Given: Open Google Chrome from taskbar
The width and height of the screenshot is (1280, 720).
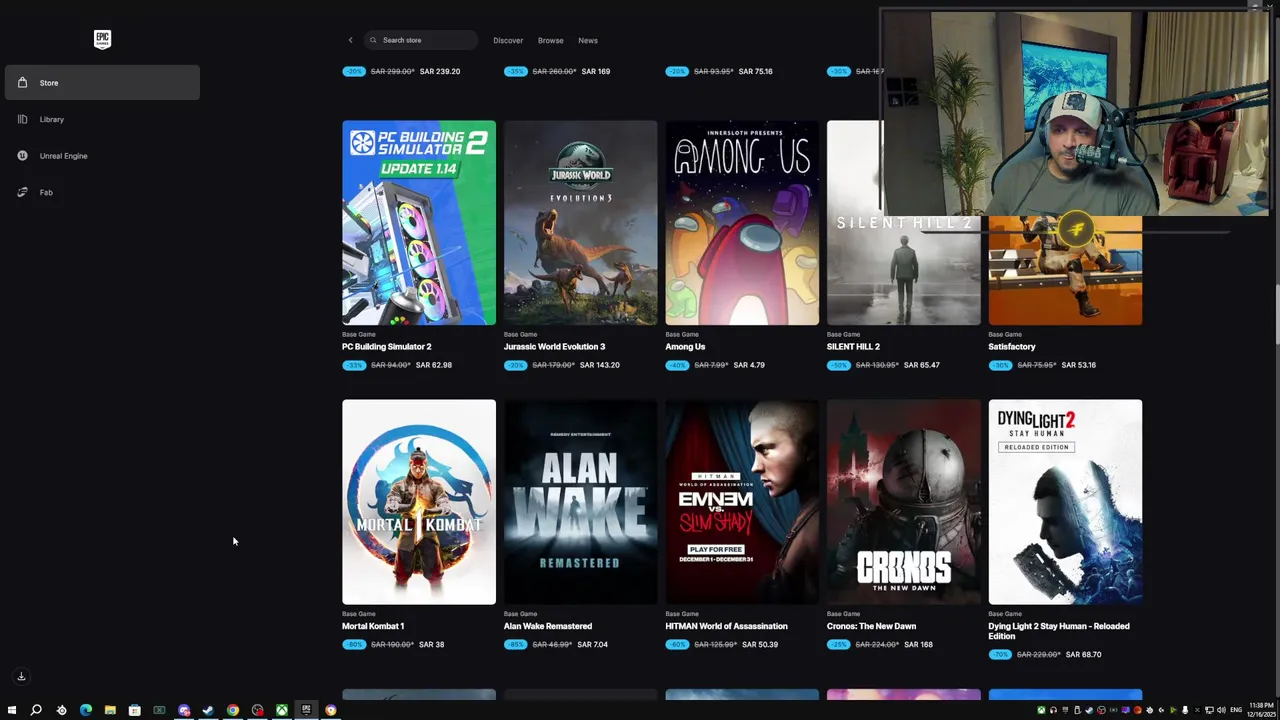Looking at the screenshot, I should click(232, 710).
